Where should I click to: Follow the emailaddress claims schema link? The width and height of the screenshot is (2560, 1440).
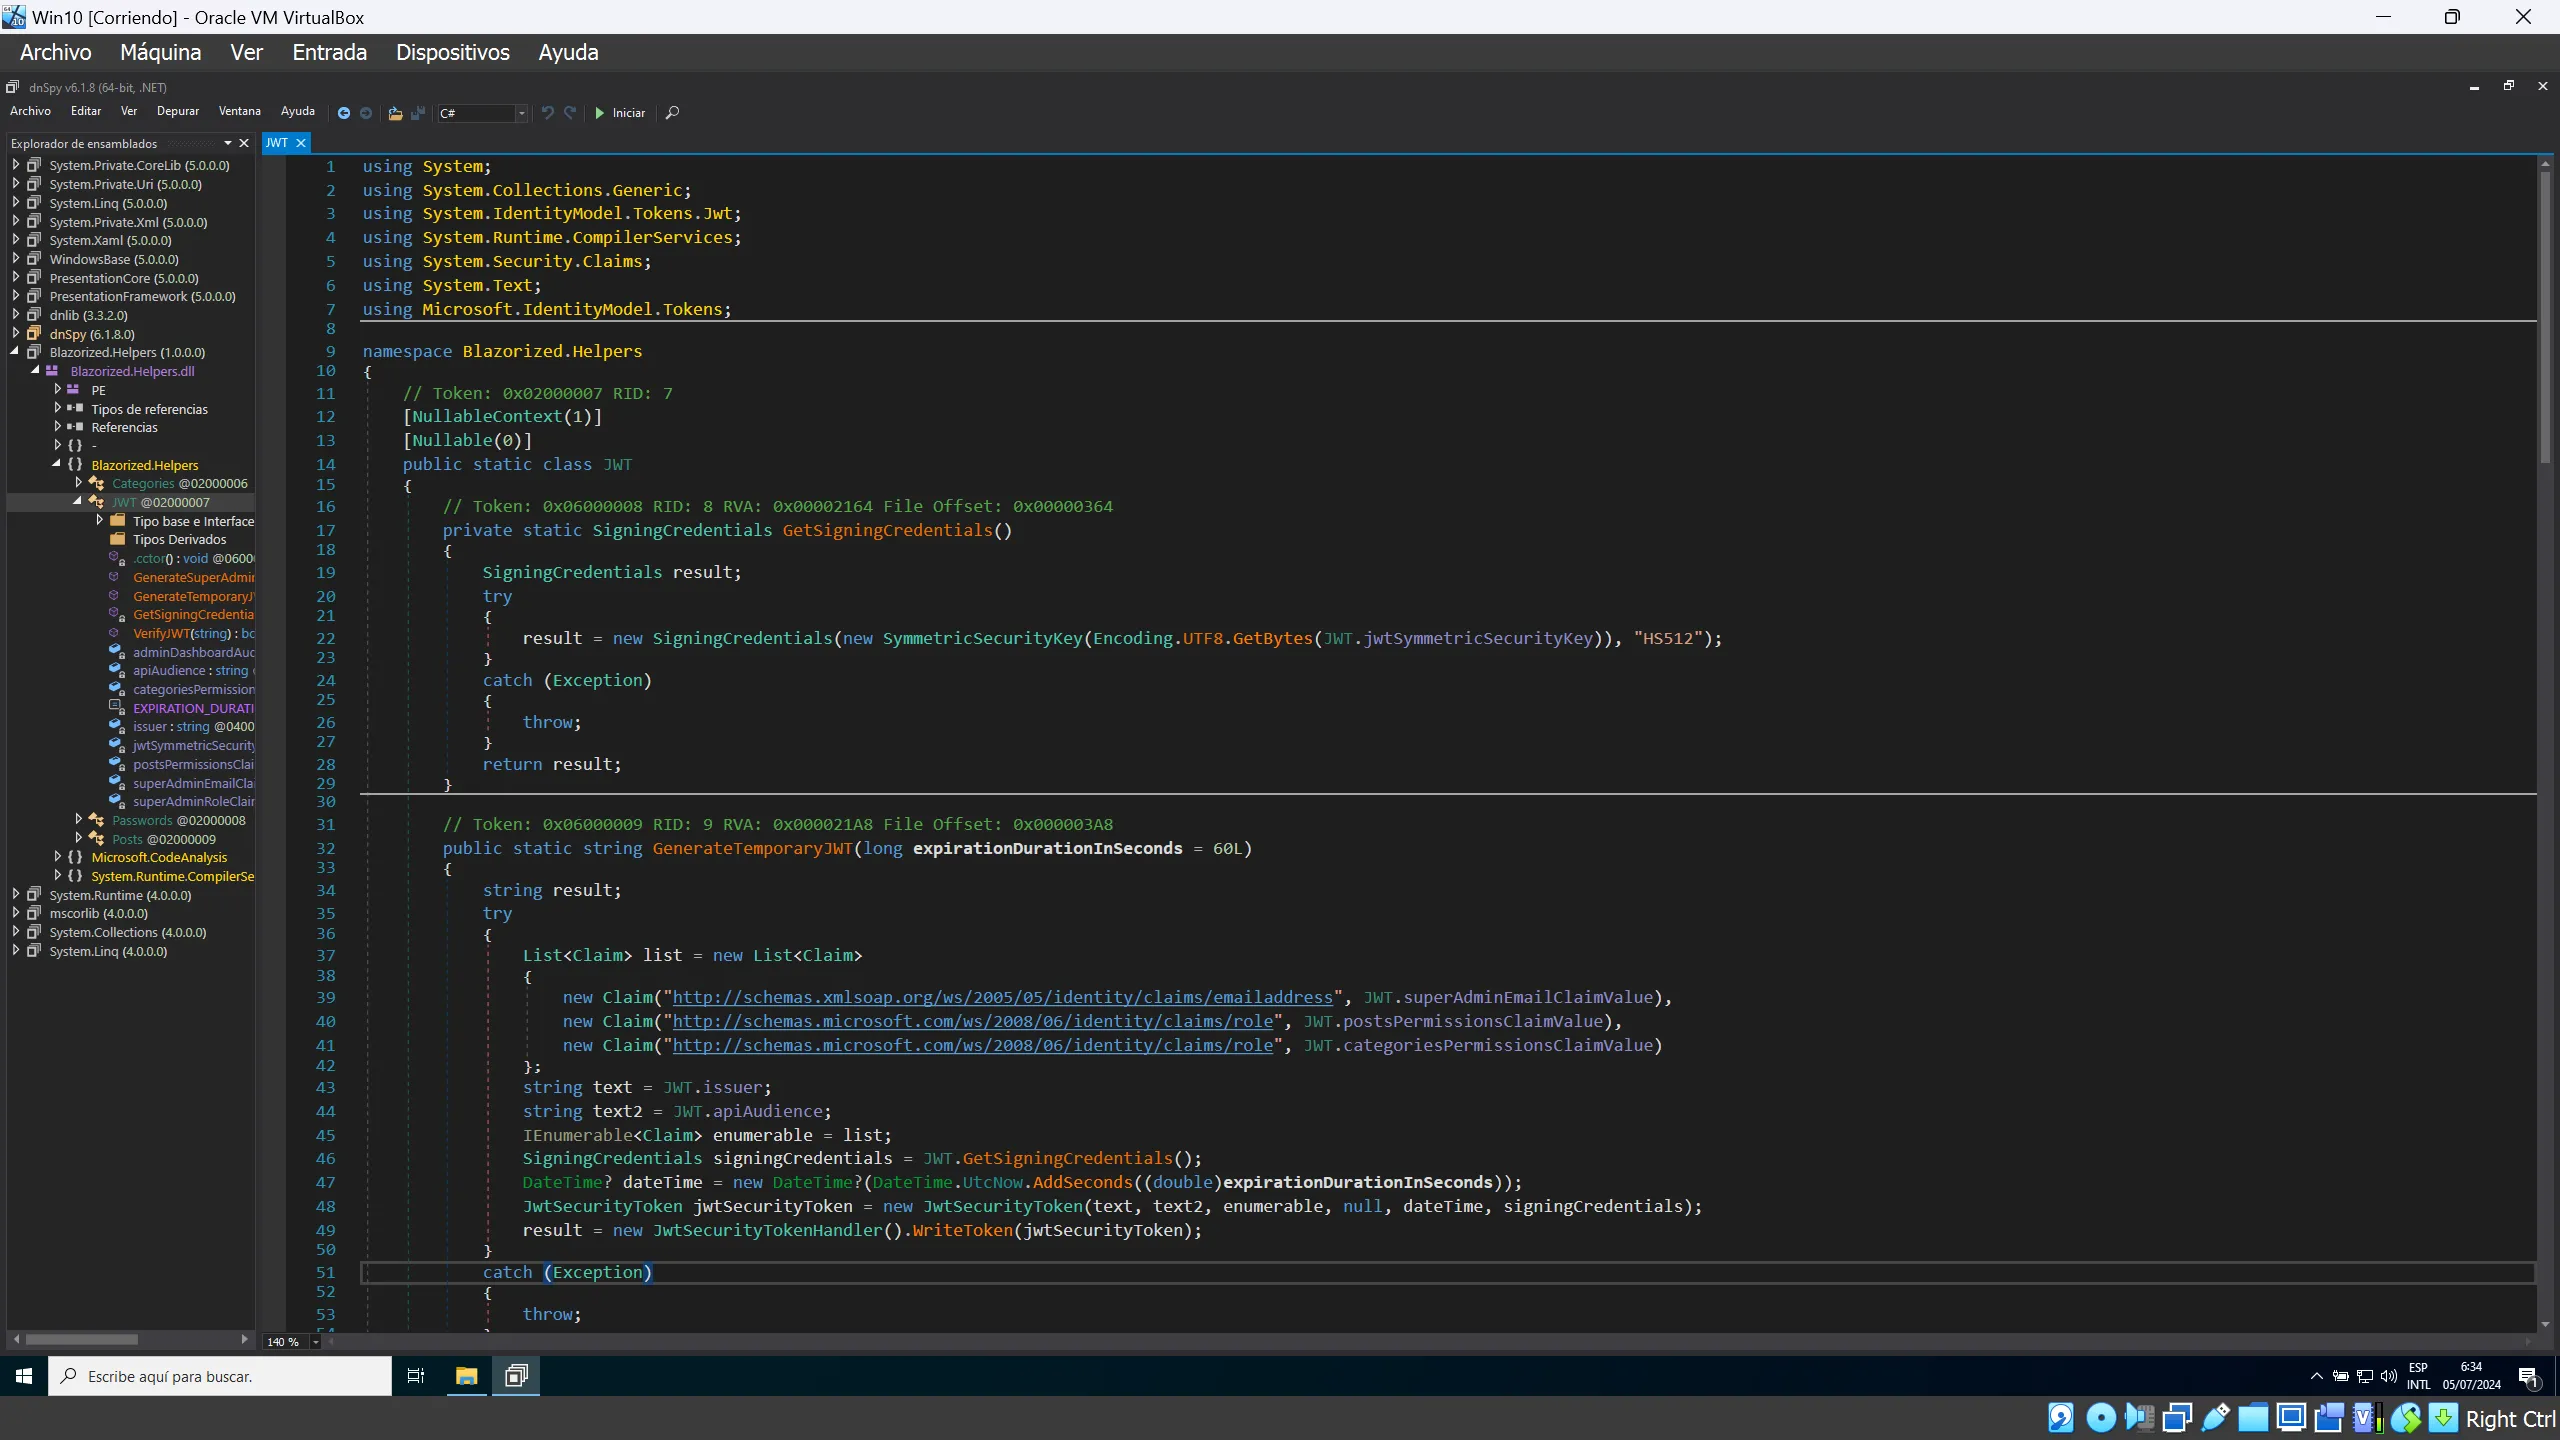tap(1002, 997)
